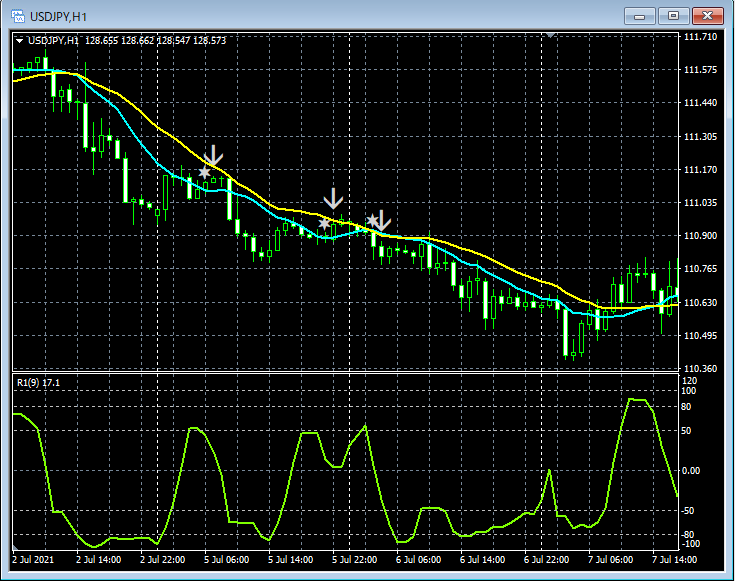Click the 110.900 price scale label
This screenshot has width=736, height=581.
click(x=700, y=236)
